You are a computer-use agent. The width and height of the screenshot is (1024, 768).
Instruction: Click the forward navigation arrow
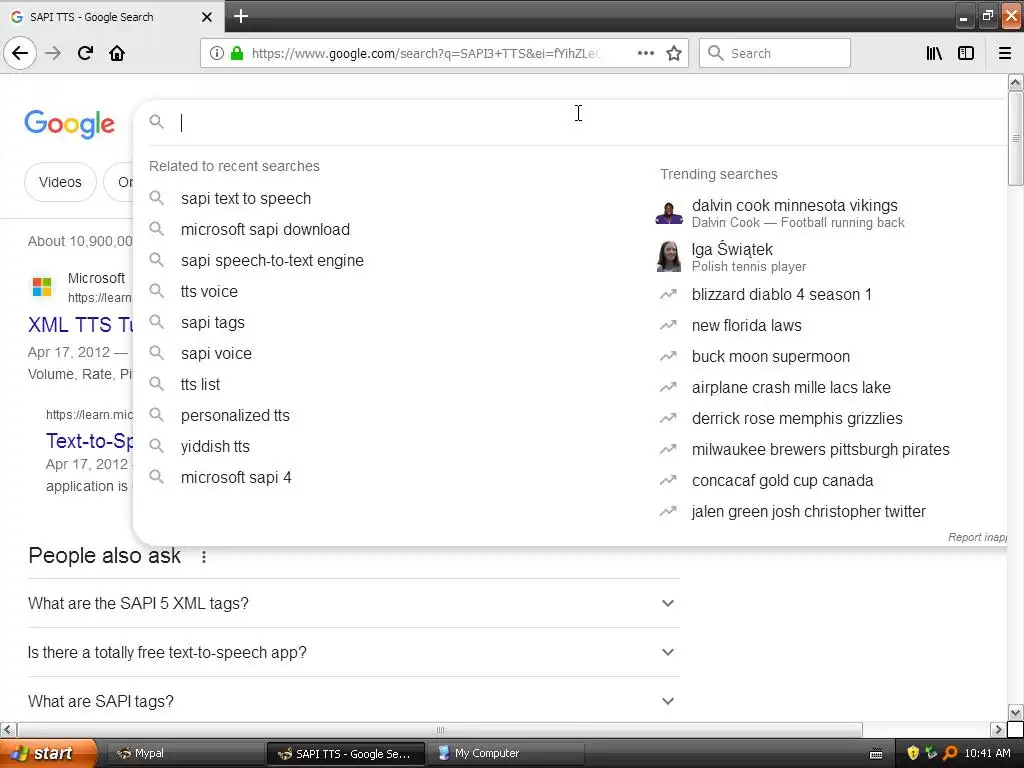click(53, 53)
